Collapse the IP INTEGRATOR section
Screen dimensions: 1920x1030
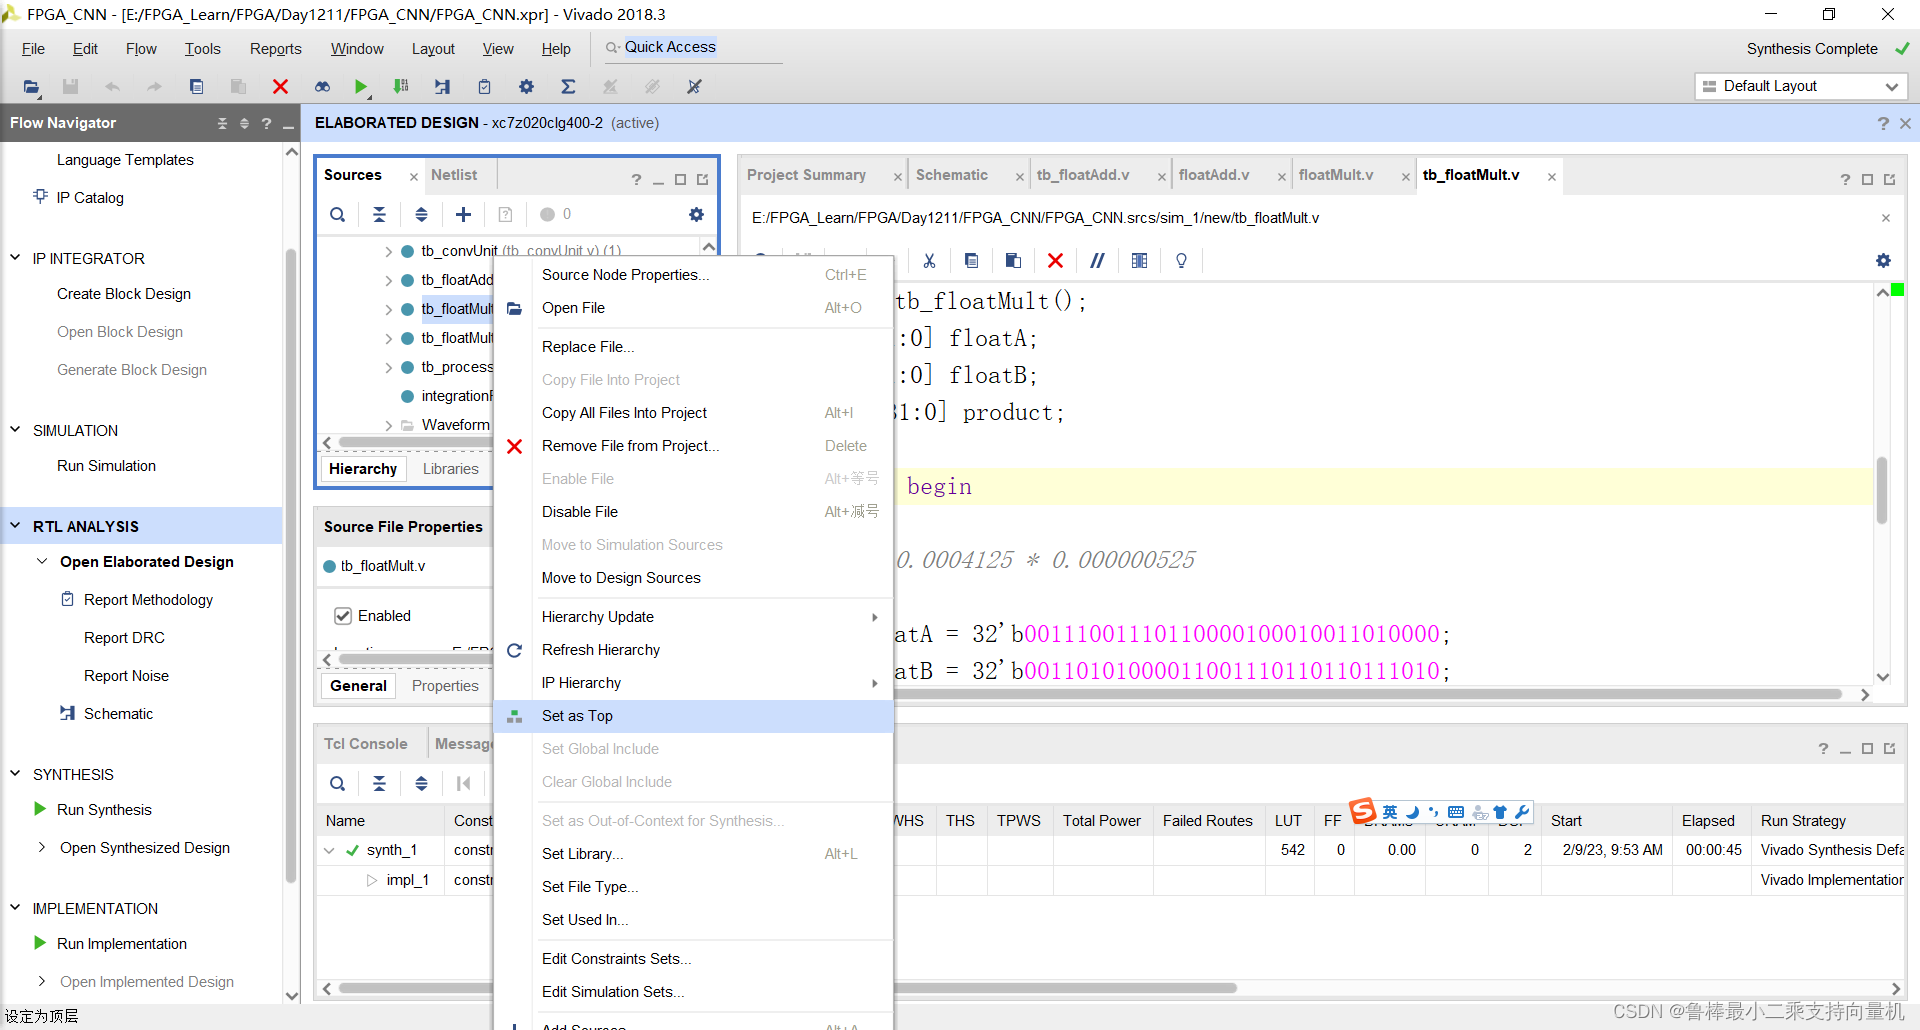[x=15, y=258]
